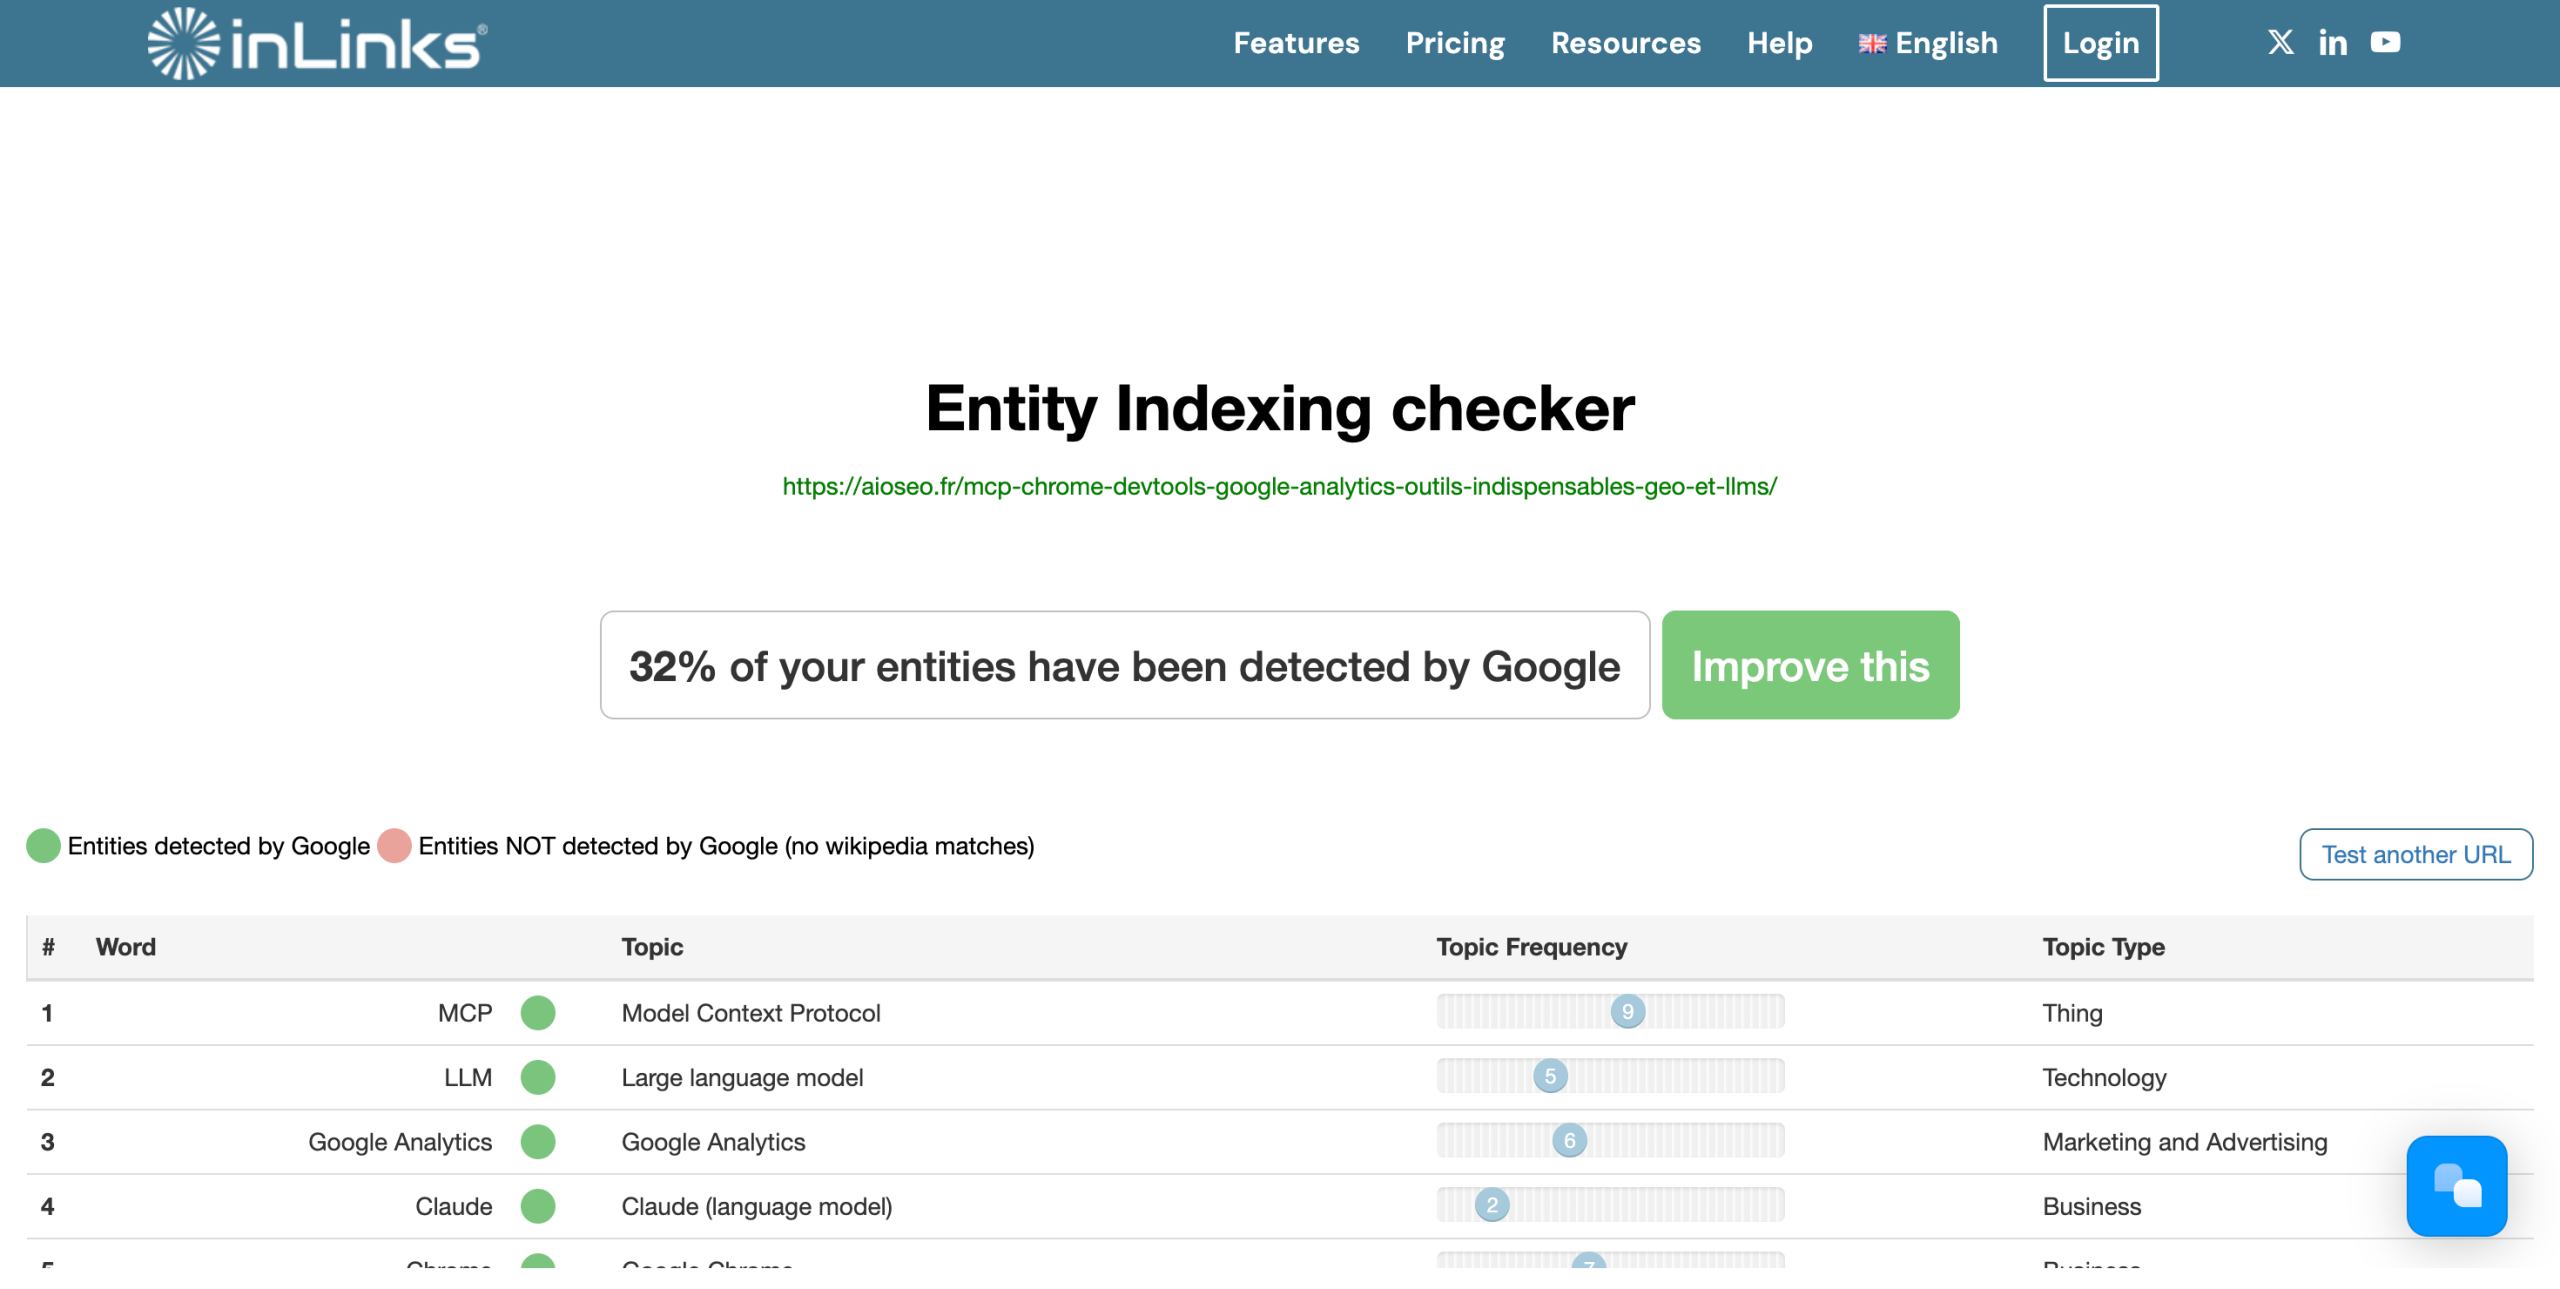The height and width of the screenshot is (1289, 2560).
Task: Click the green legend dot for detected entities
Action: tap(44, 845)
